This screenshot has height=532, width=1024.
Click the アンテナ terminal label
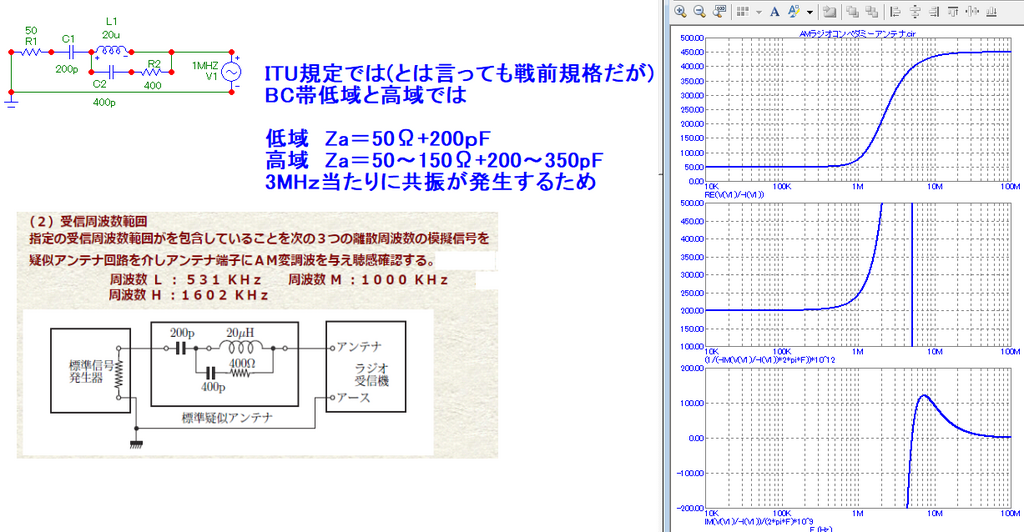point(359,347)
